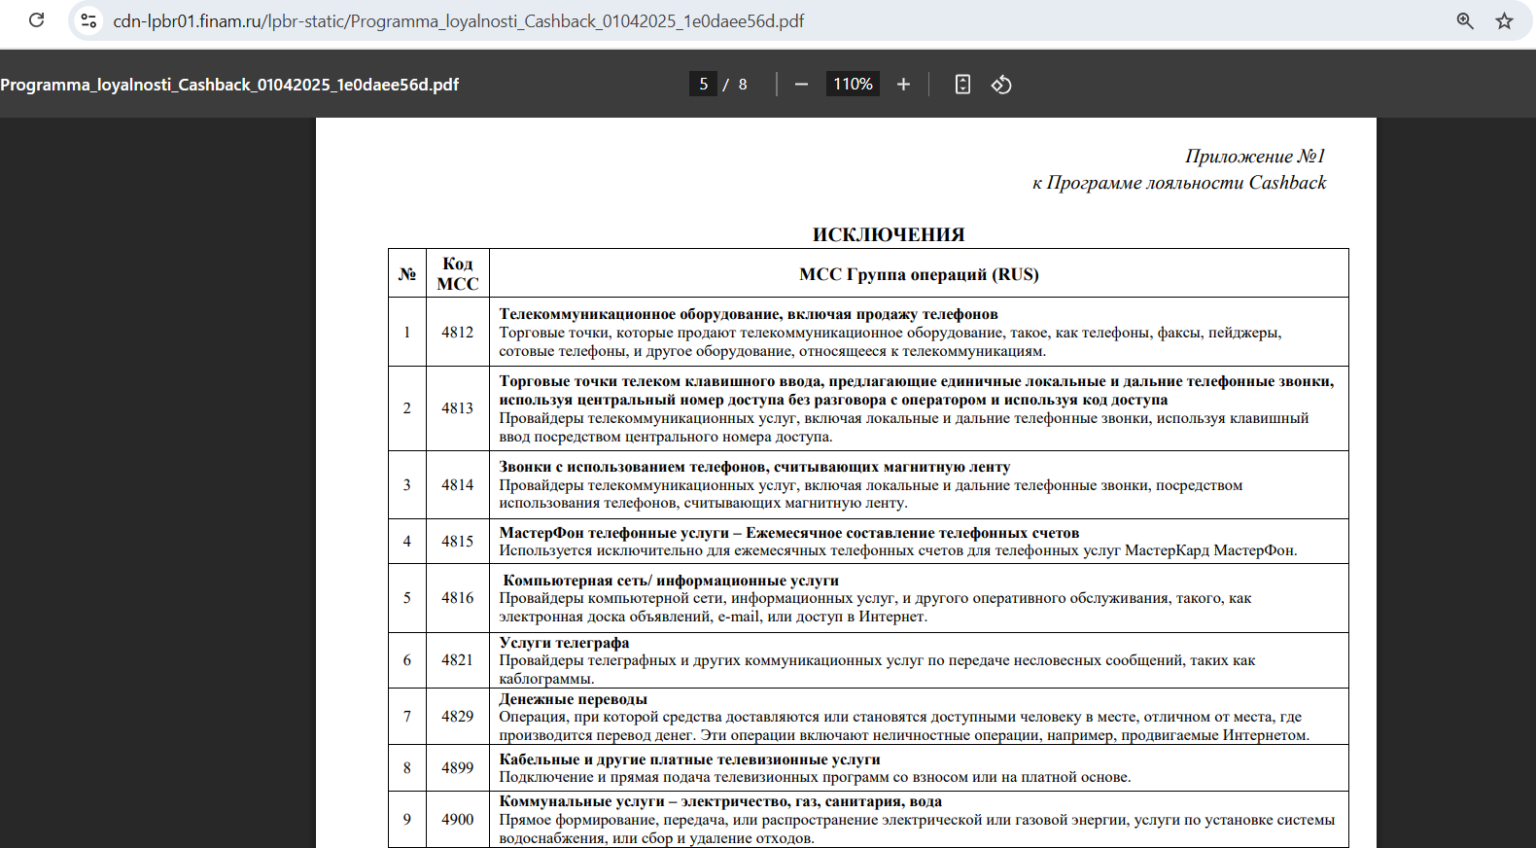
Task: Click the page number field showing 5
Action: pyautogui.click(x=703, y=85)
